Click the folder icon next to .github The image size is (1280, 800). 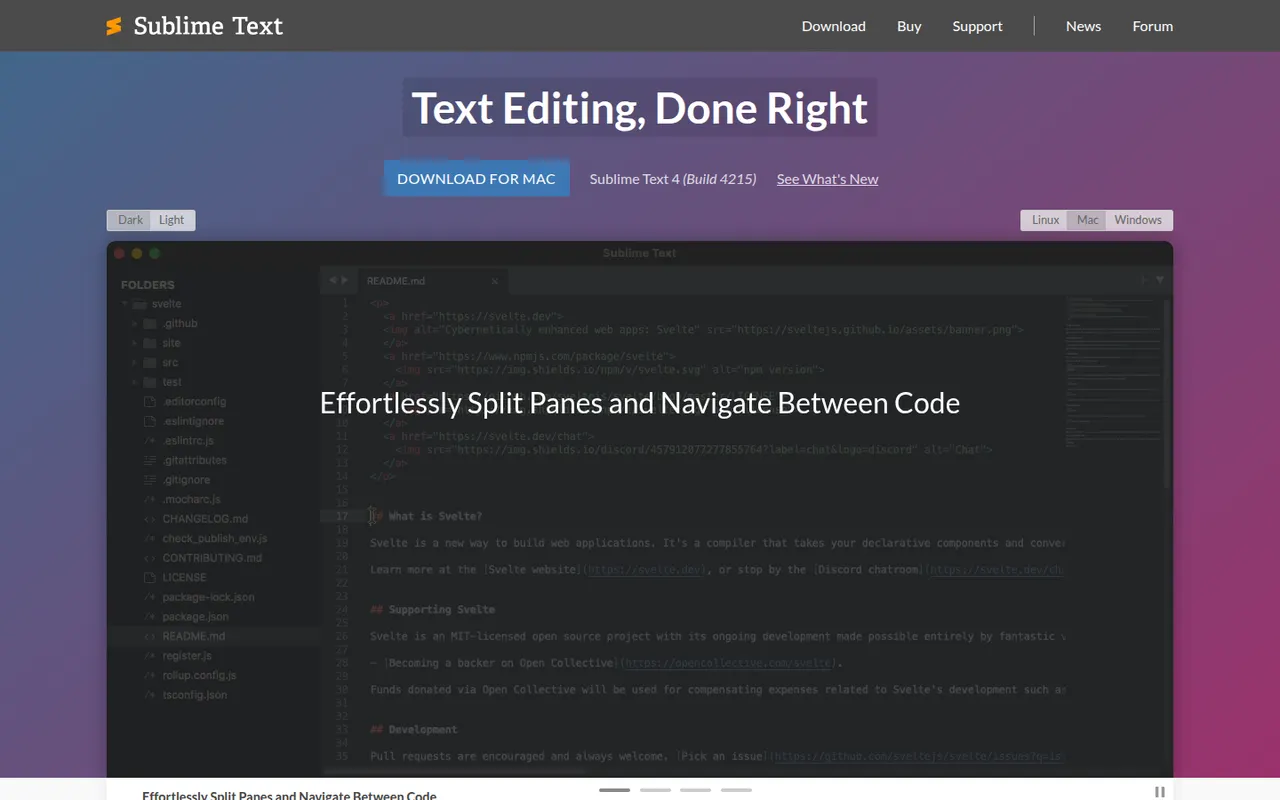pos(151,324)
